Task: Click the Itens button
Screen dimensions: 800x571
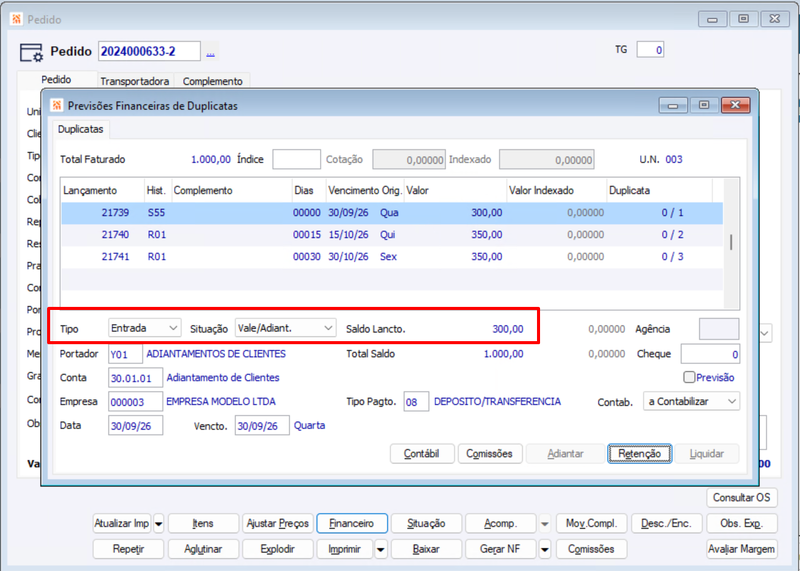Action: pyautogui.click(x=203, y=524)
